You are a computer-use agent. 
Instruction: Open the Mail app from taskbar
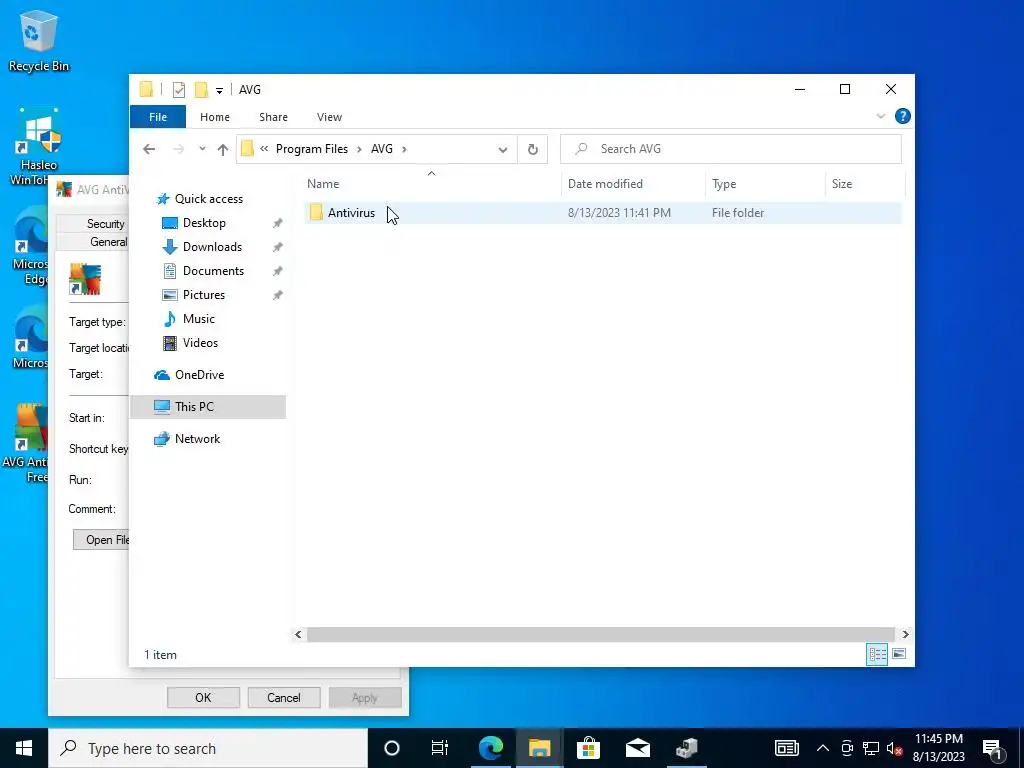click(637, 748)
